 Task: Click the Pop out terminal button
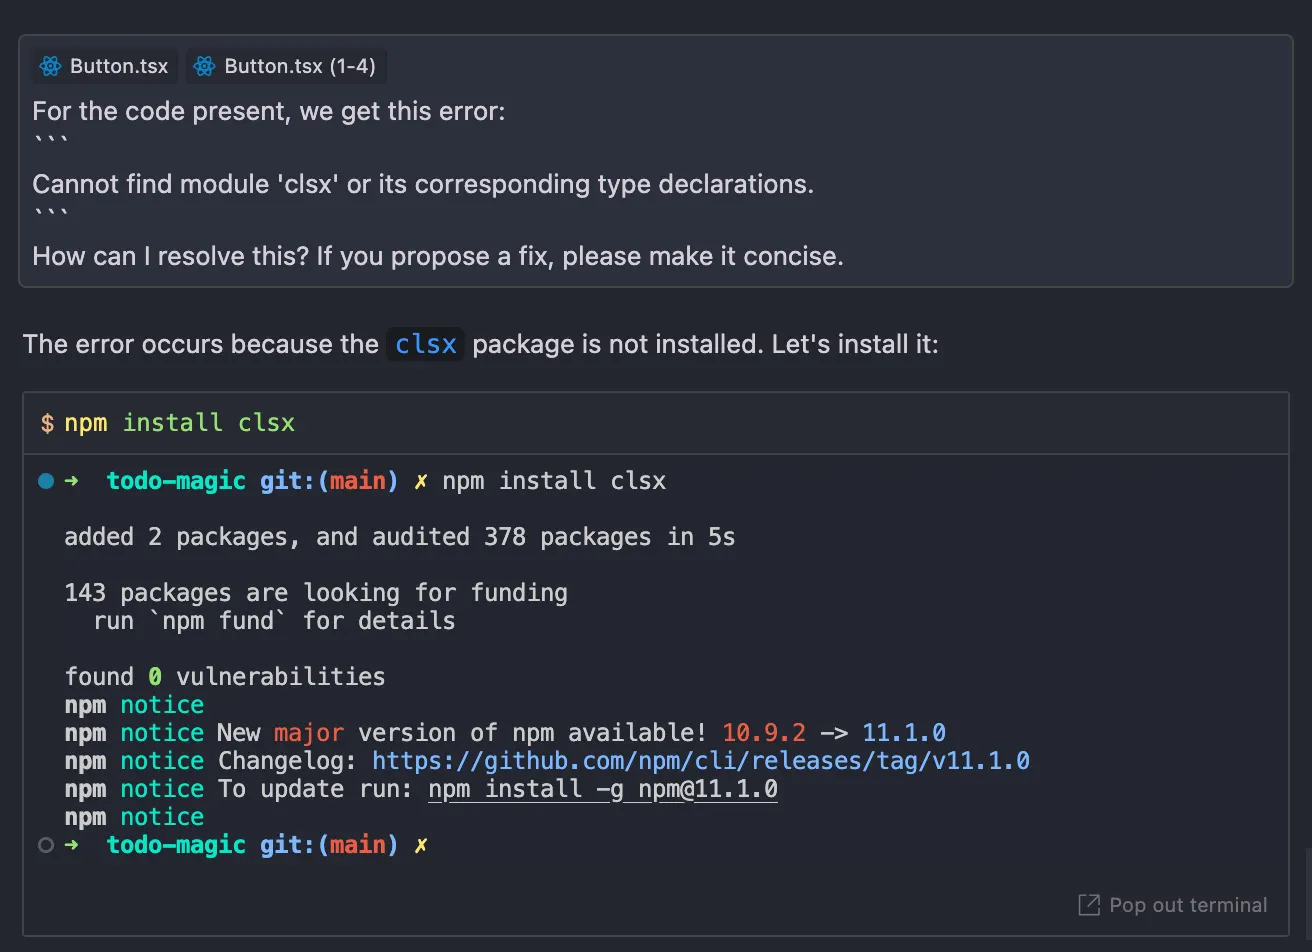click(1172, 905)
